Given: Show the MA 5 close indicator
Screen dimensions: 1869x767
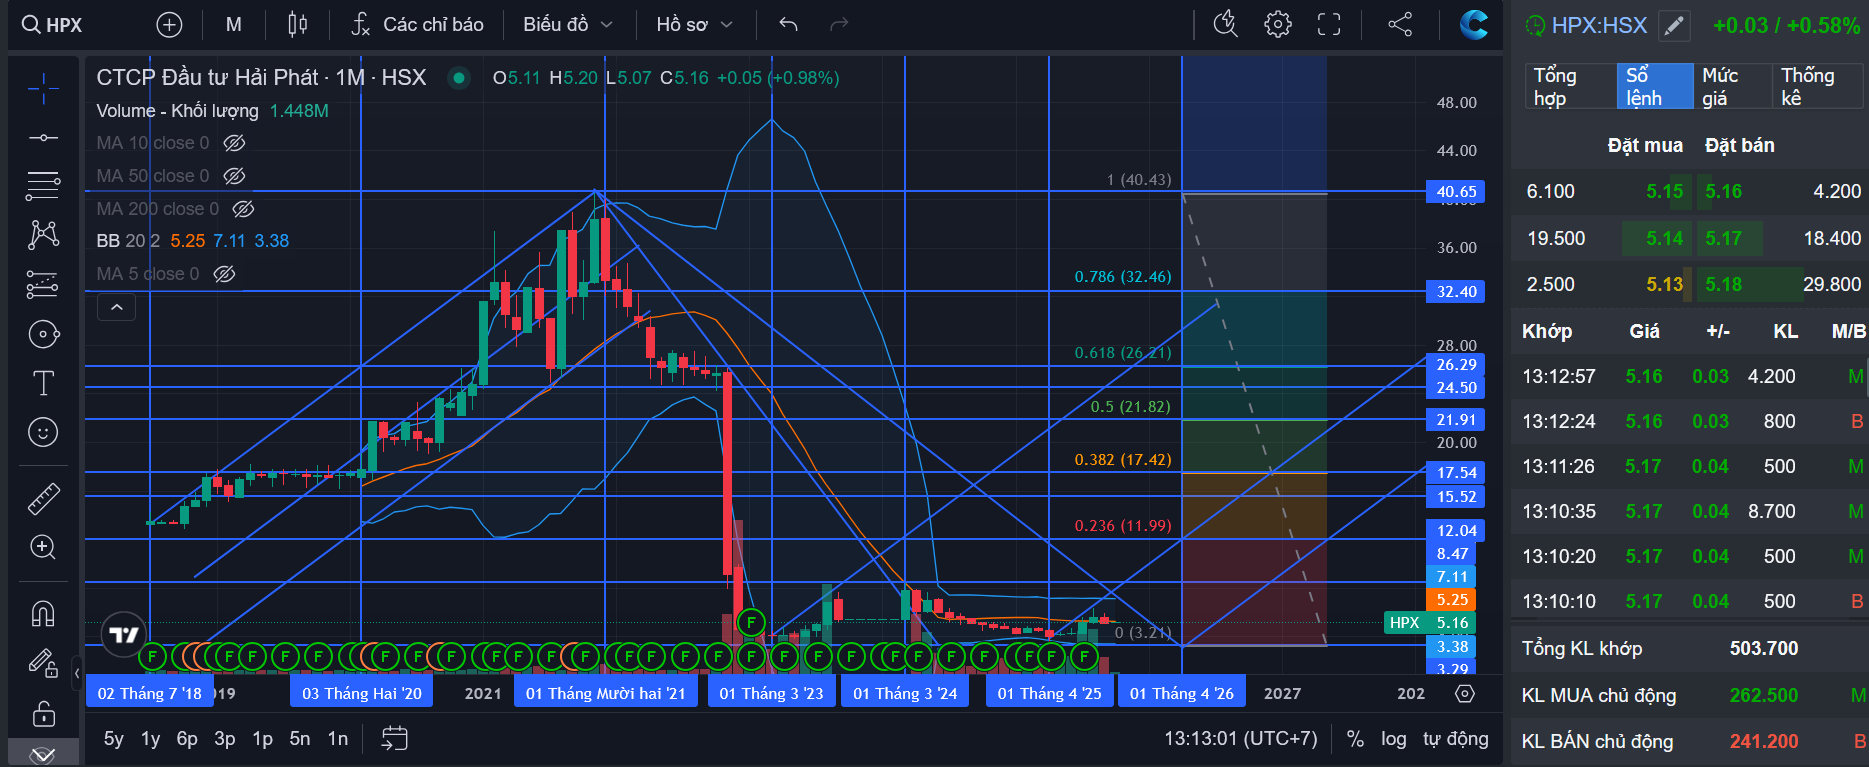Looking at the screenshot, I should click(224, 274).
